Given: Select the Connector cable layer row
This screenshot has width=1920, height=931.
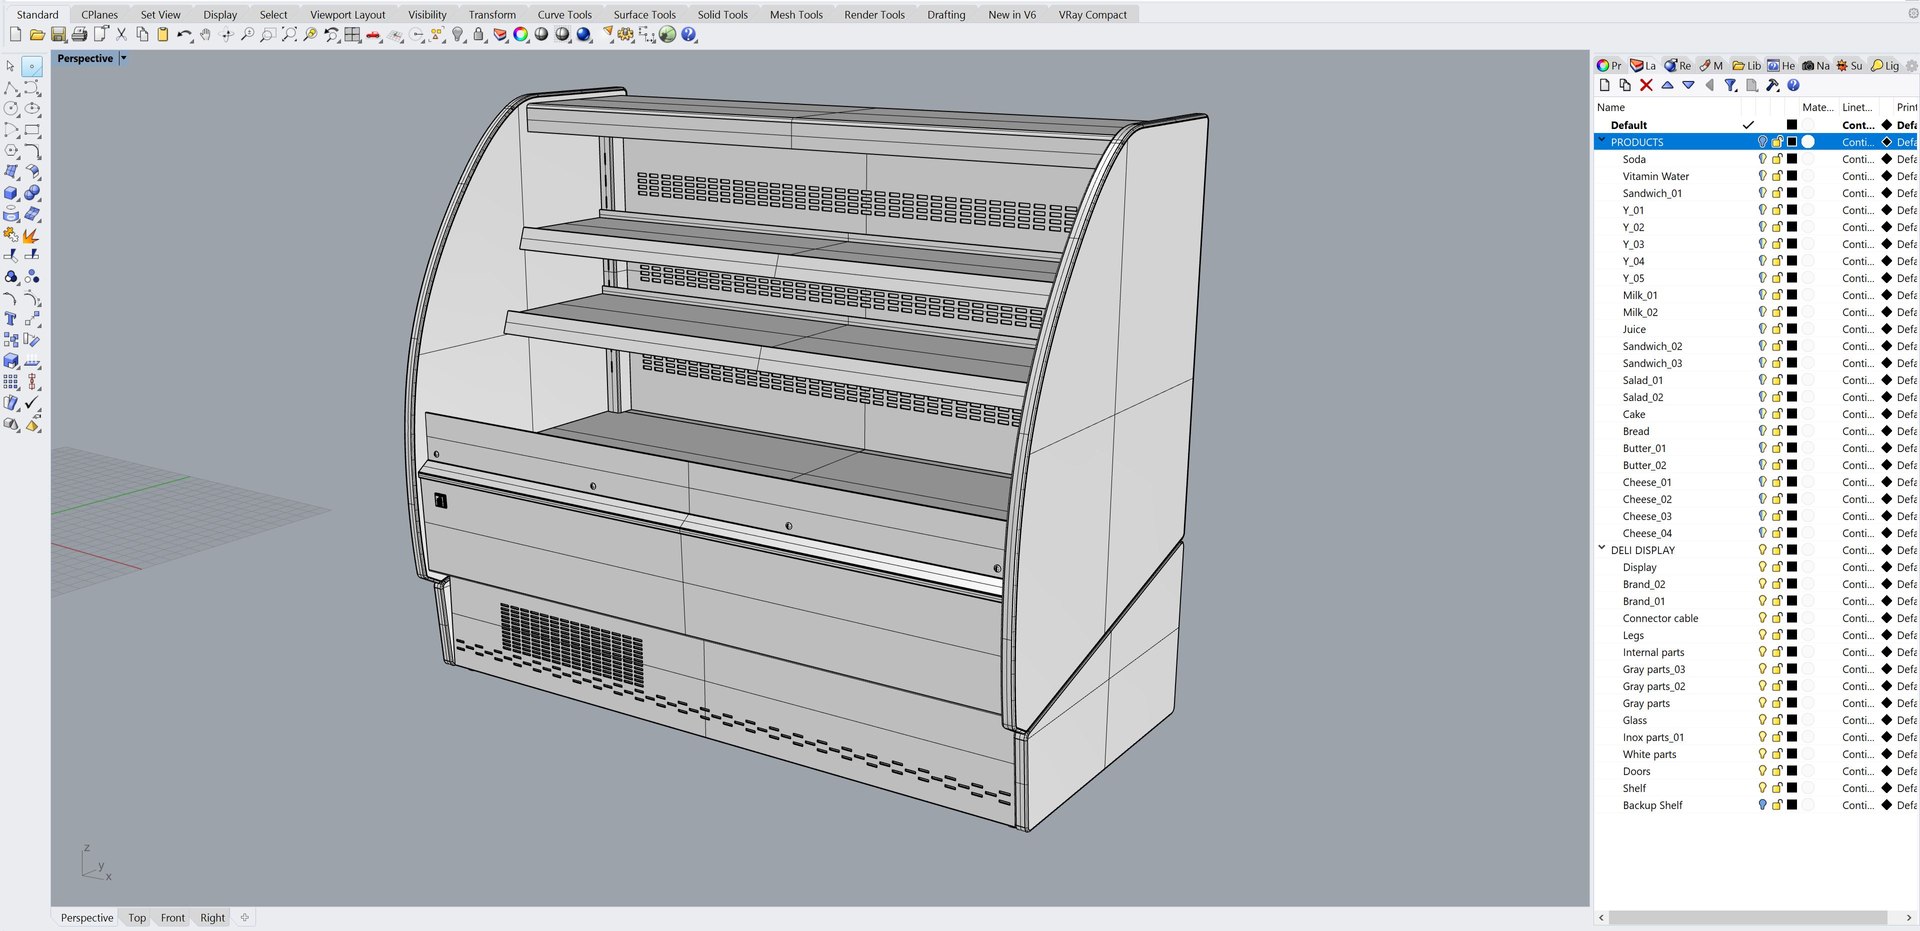Looking at the screenshot, I should 1756,618.
